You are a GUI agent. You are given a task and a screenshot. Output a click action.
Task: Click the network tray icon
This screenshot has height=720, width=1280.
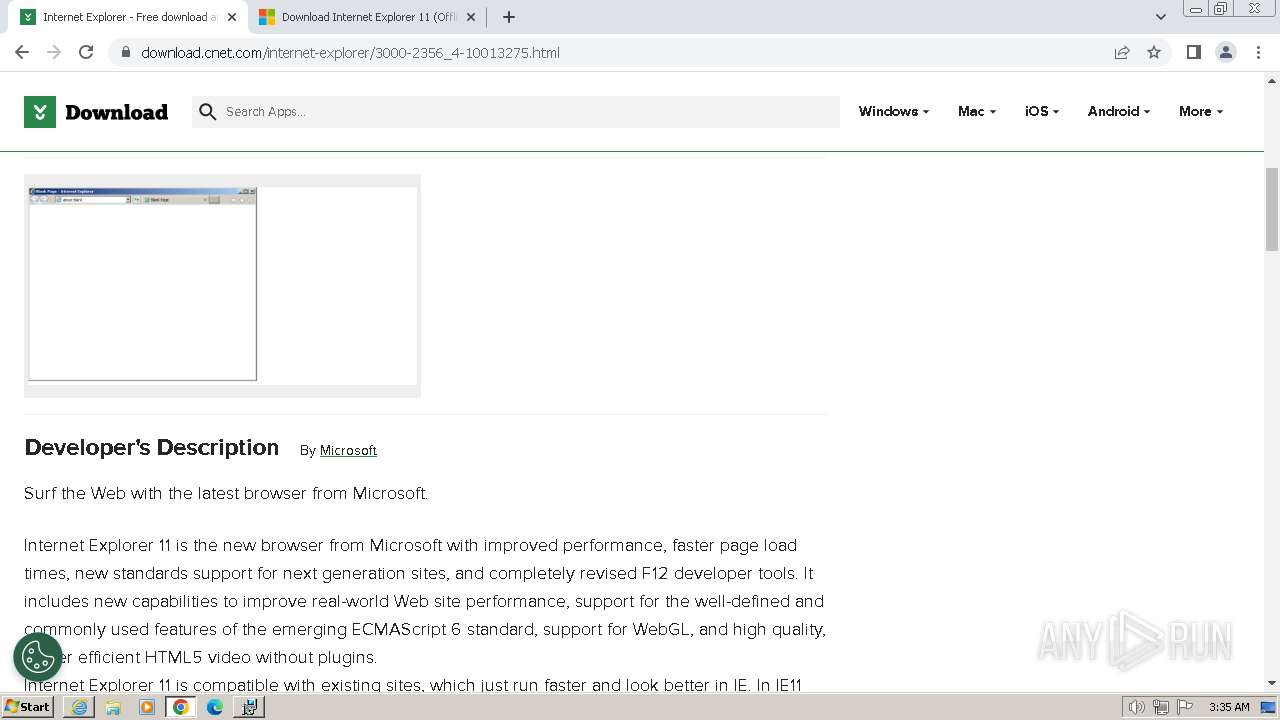click(x=1161, y=707)
